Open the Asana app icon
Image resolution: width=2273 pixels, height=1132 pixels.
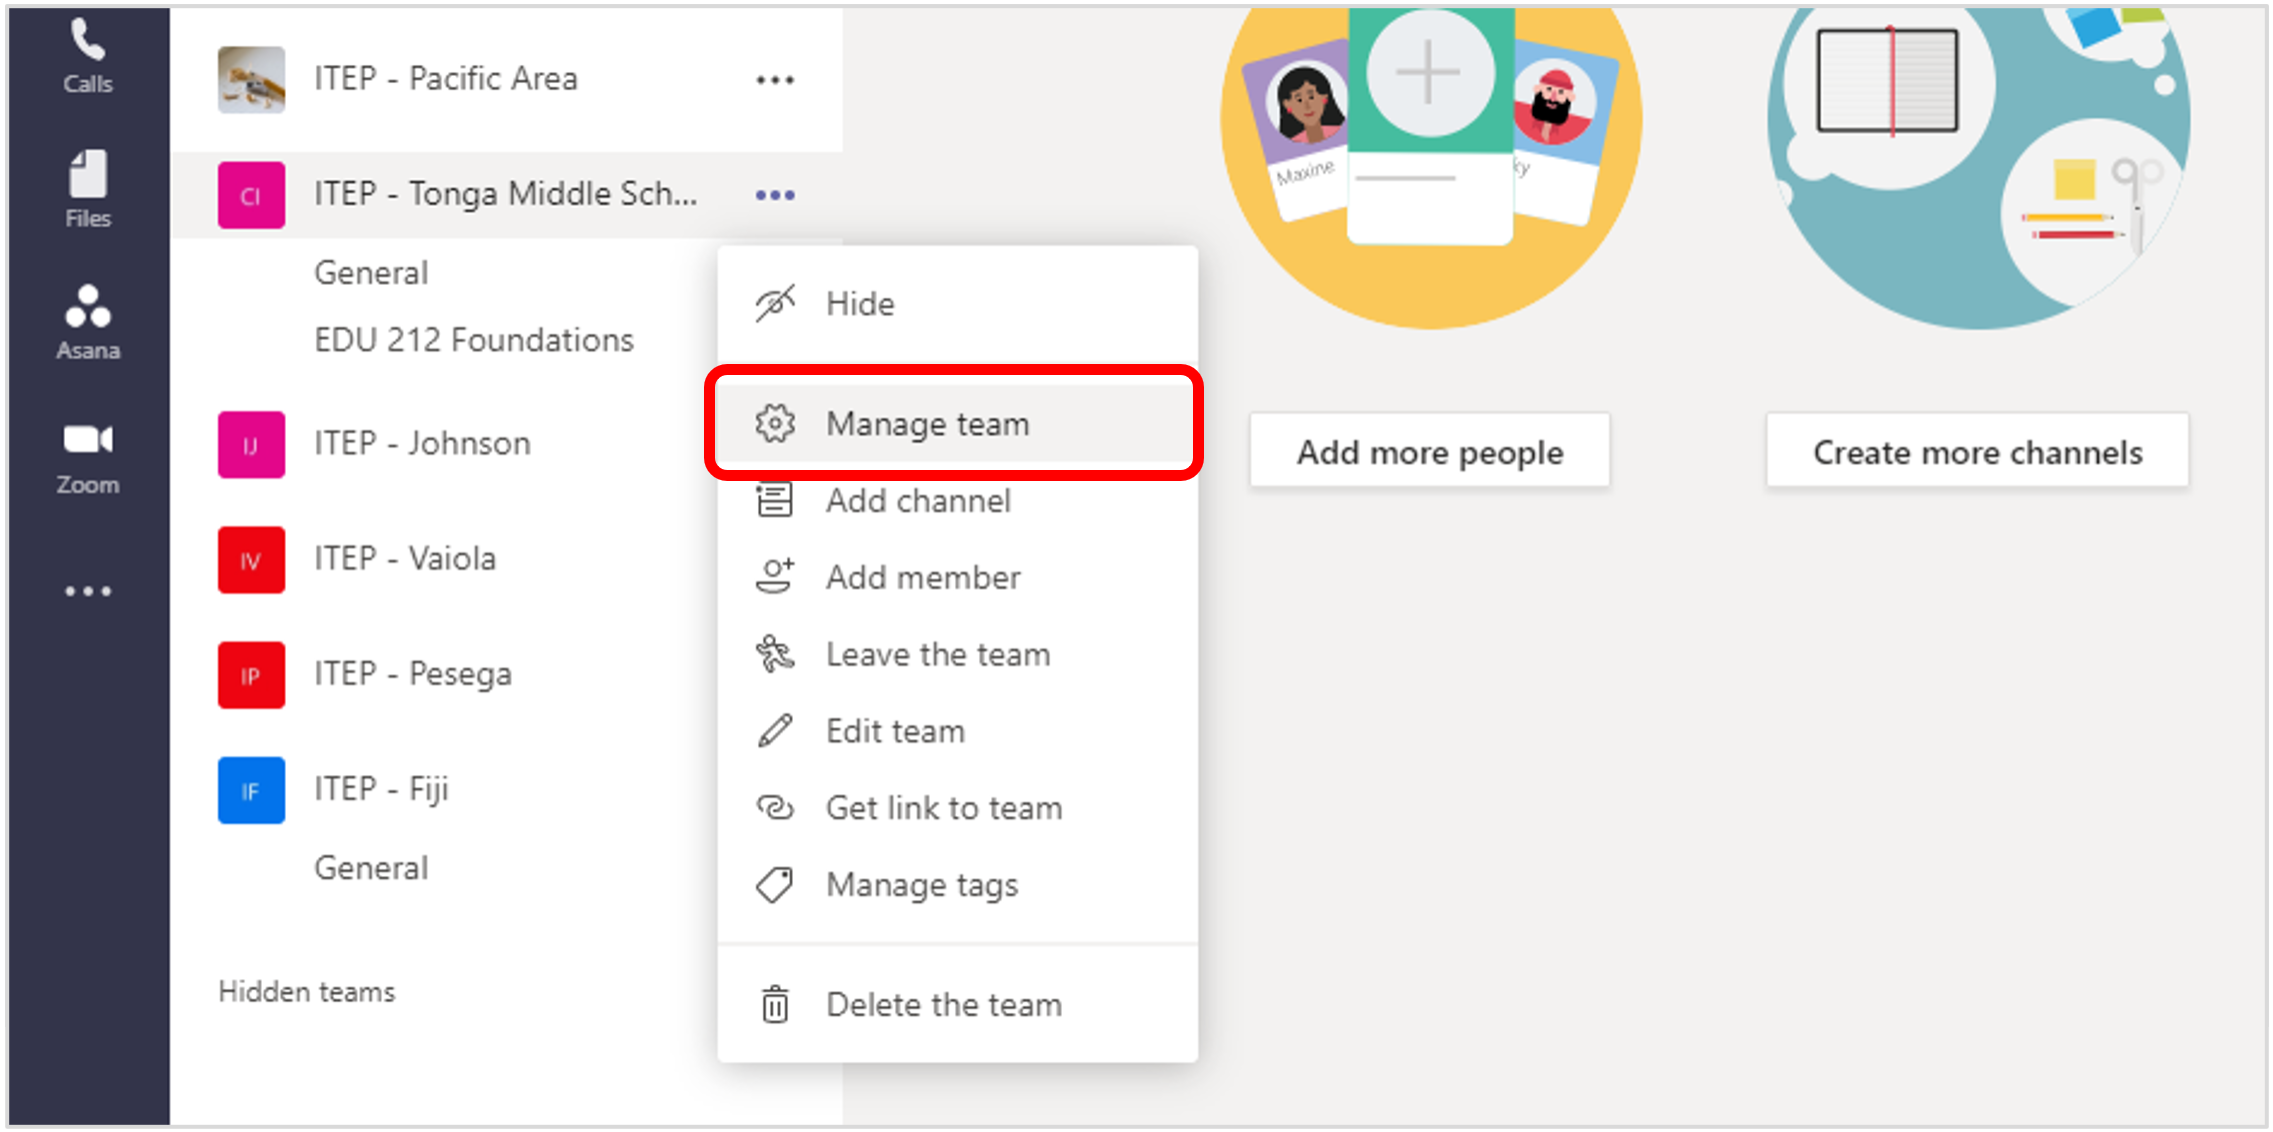coord(88,321)
